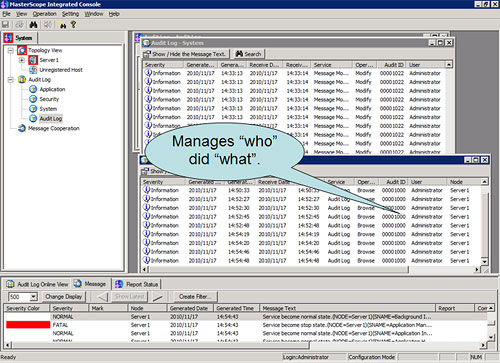Open the View menu
Screen dimensions: 500x363
coord(21,14)
